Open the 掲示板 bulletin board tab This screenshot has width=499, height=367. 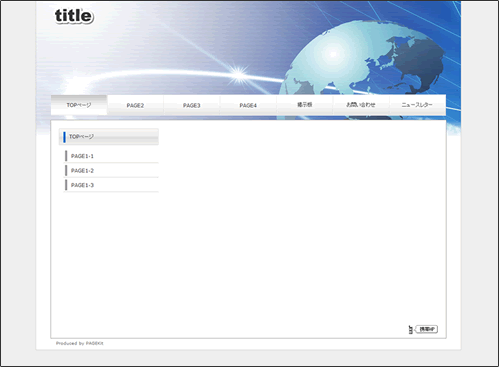click(x=305, y=105)
